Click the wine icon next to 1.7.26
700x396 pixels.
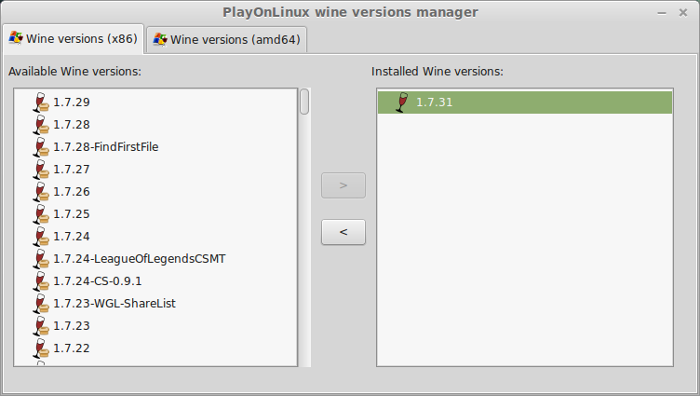pos(41,192)
